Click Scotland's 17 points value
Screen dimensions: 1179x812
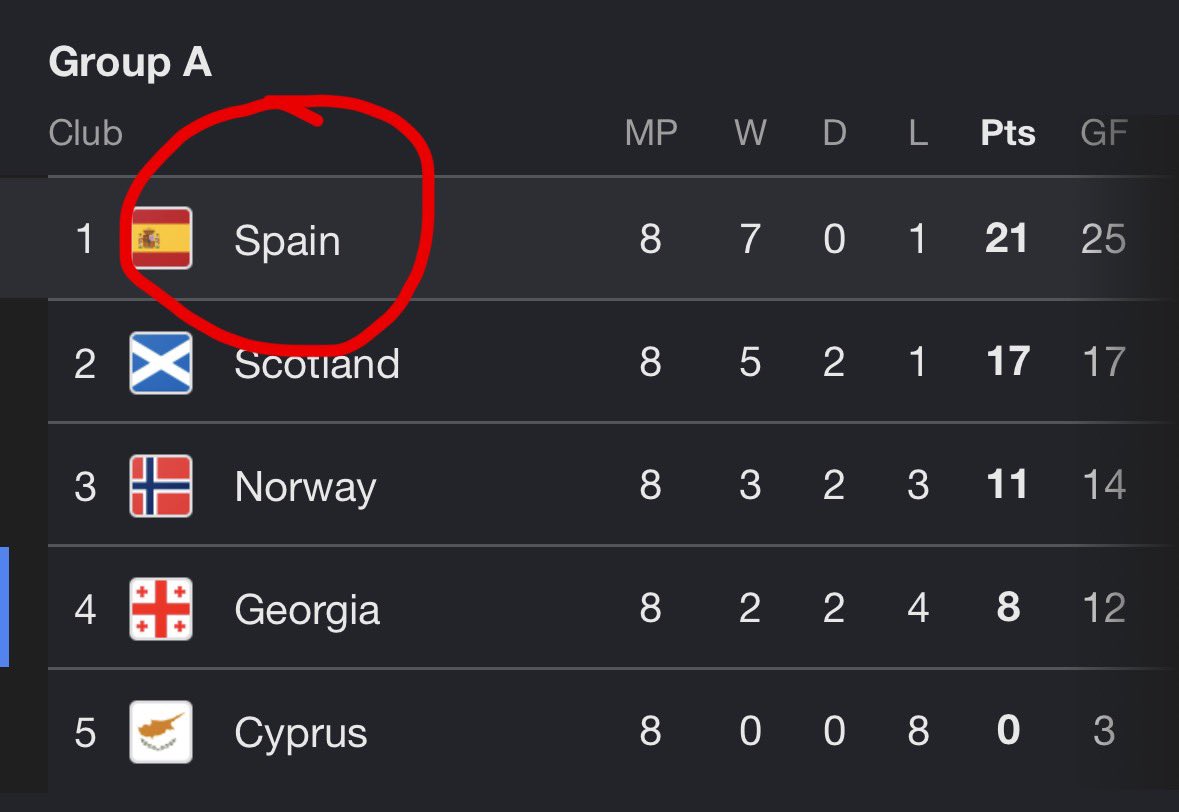click(x=1008, y=362)
